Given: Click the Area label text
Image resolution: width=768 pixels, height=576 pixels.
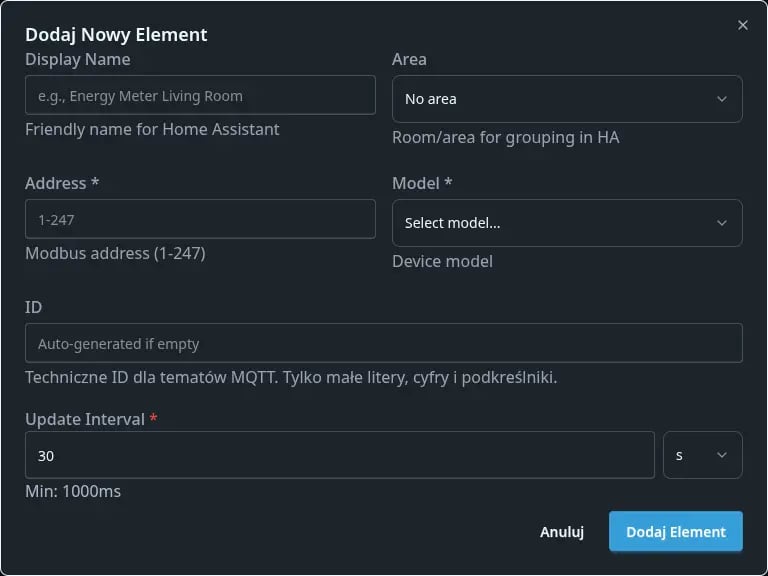Looking at the screenshot, I should (409, 59).
